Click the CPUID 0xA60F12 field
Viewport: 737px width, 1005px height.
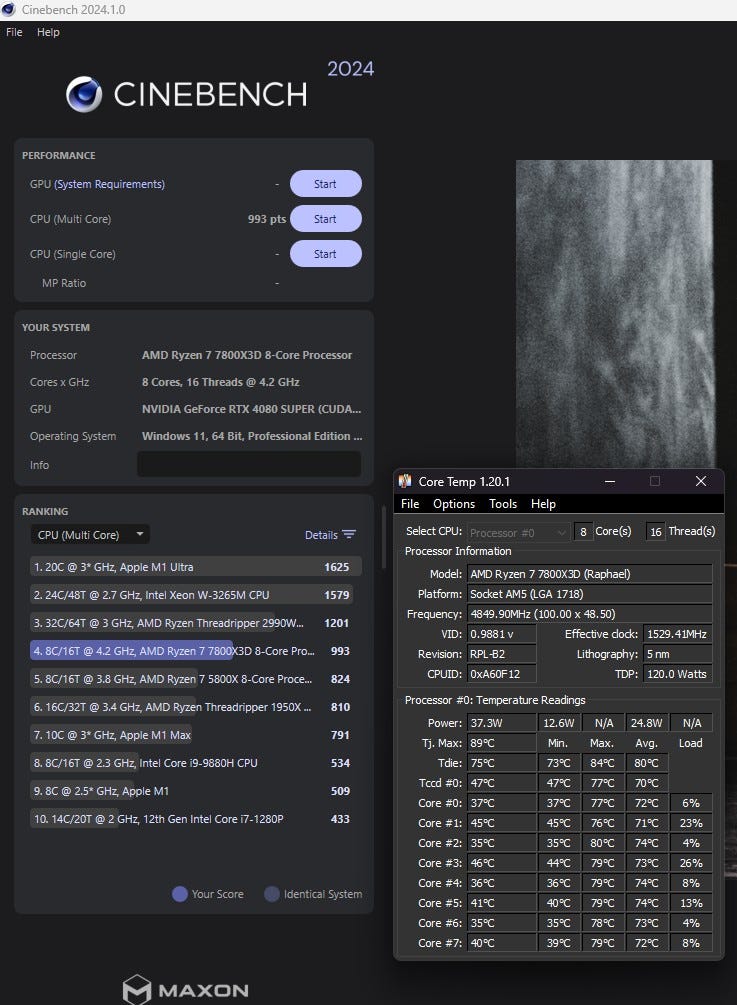pyautogui.click(x=501, y=674)
